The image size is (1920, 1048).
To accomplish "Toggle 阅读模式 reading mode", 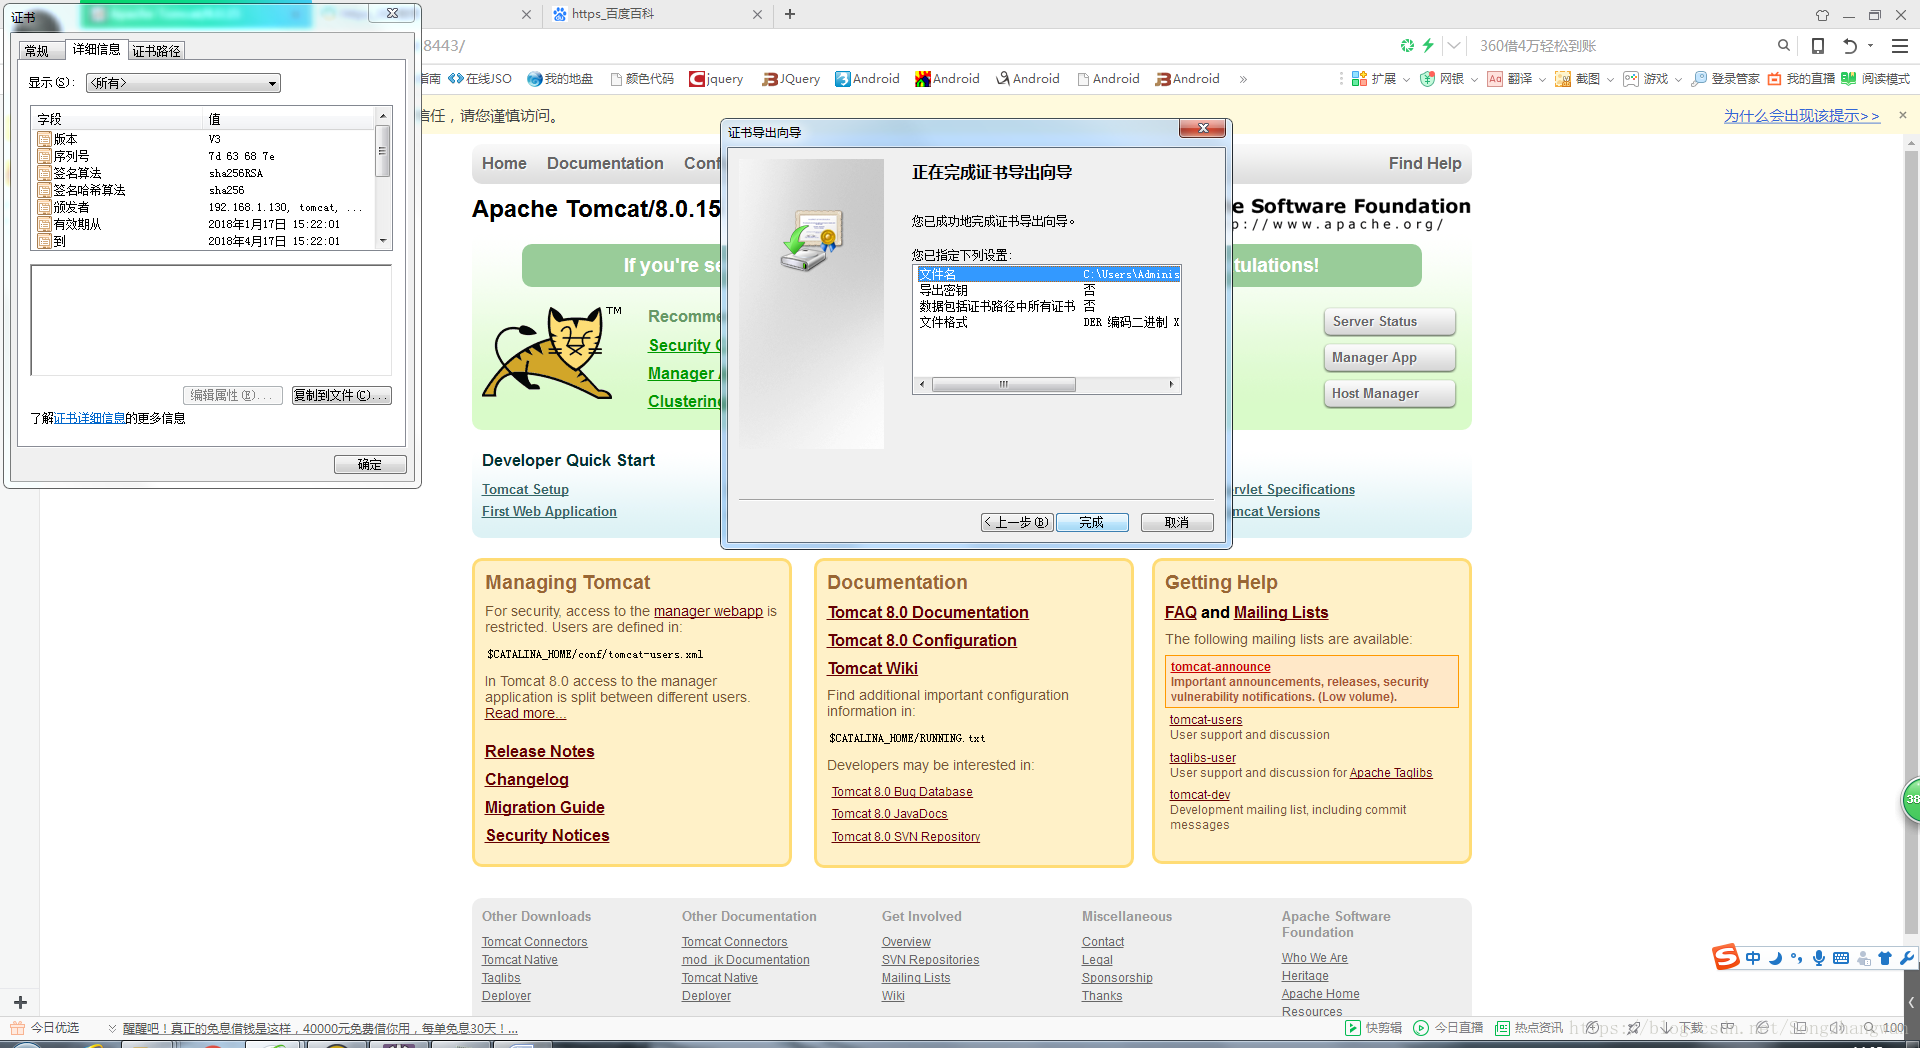I will pyautogui.click(x=1876, y=79).
